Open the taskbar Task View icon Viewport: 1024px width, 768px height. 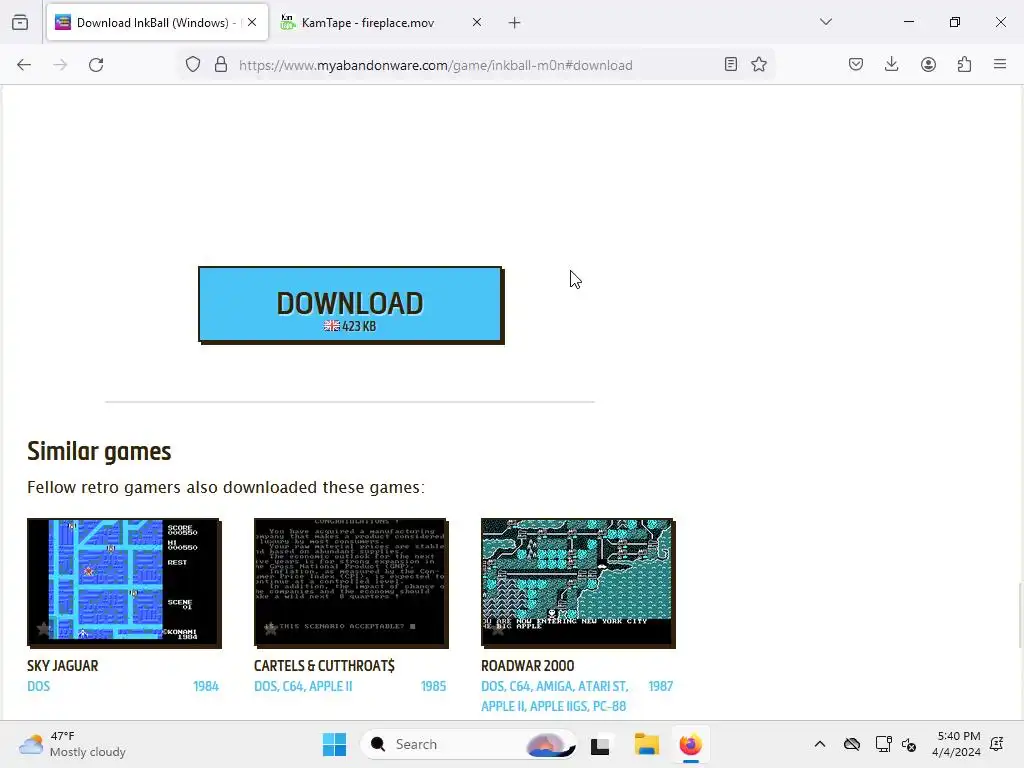(x=600, y=744)
